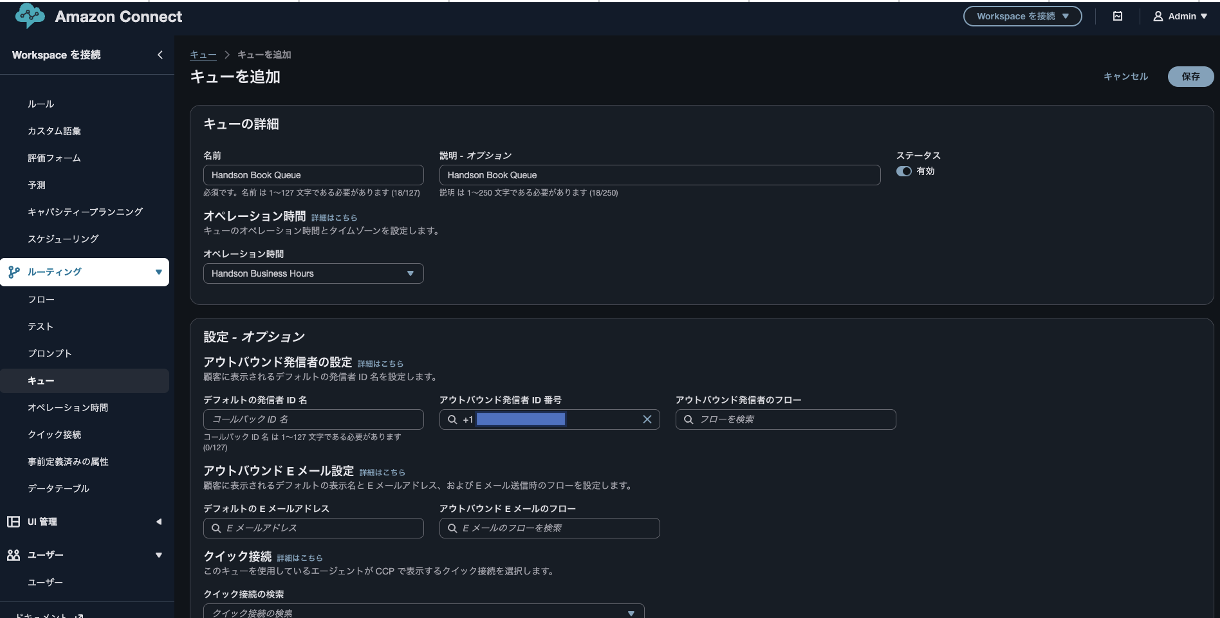Viewport: 1220px width, 618px height.
Task: Open スケジューリング in the sidebar
Action: coord(63,239)
